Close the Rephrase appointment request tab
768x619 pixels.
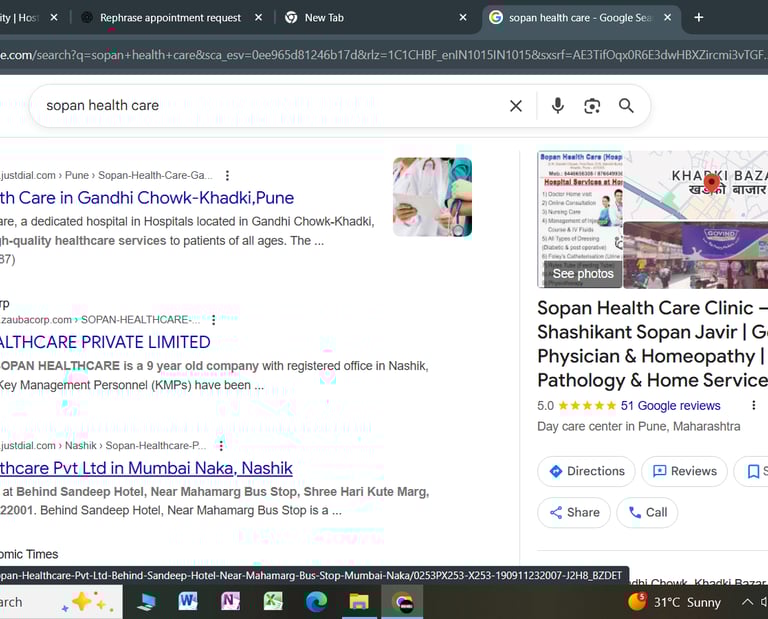click(x=259, y=18)
